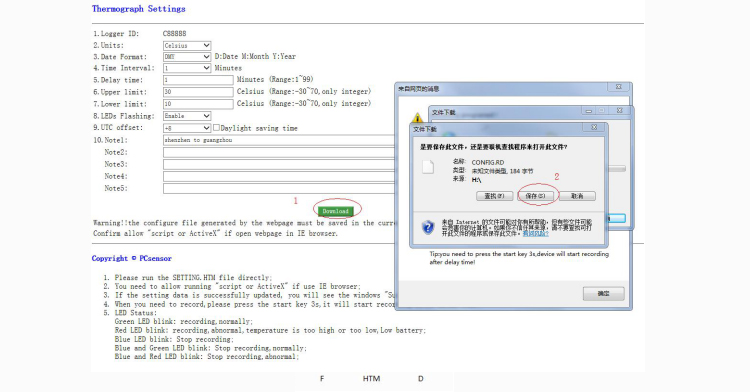The image size is (750, 392).
Task: Click the Delay time input field
Action: point(198,80)
